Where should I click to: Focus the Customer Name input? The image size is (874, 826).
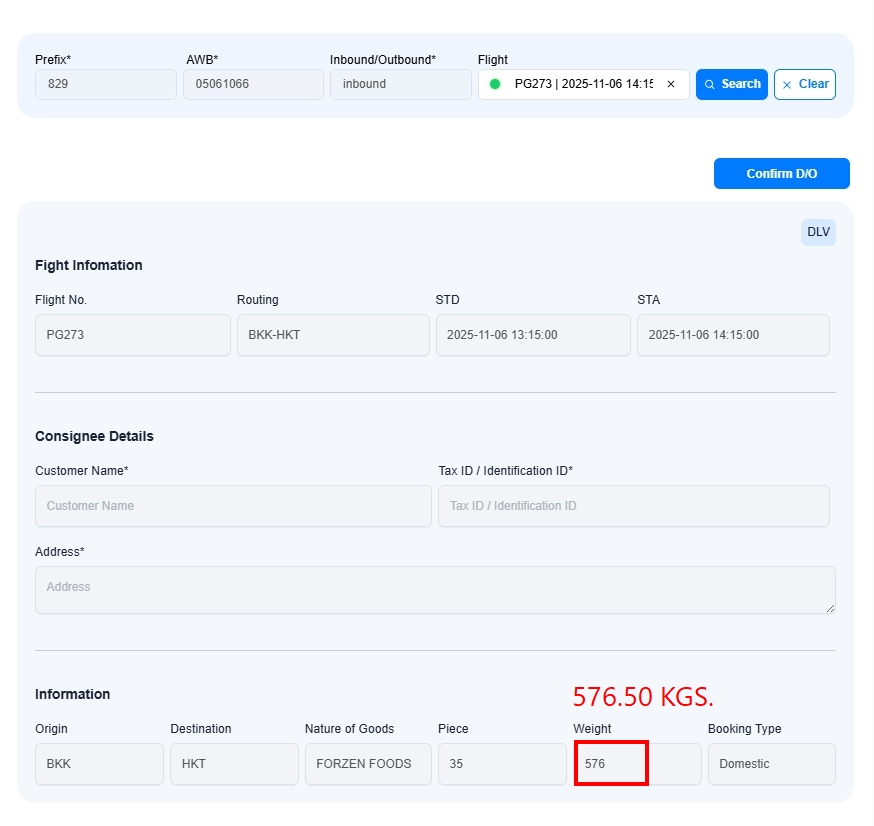pyautogui.click(x=233, y=506)
